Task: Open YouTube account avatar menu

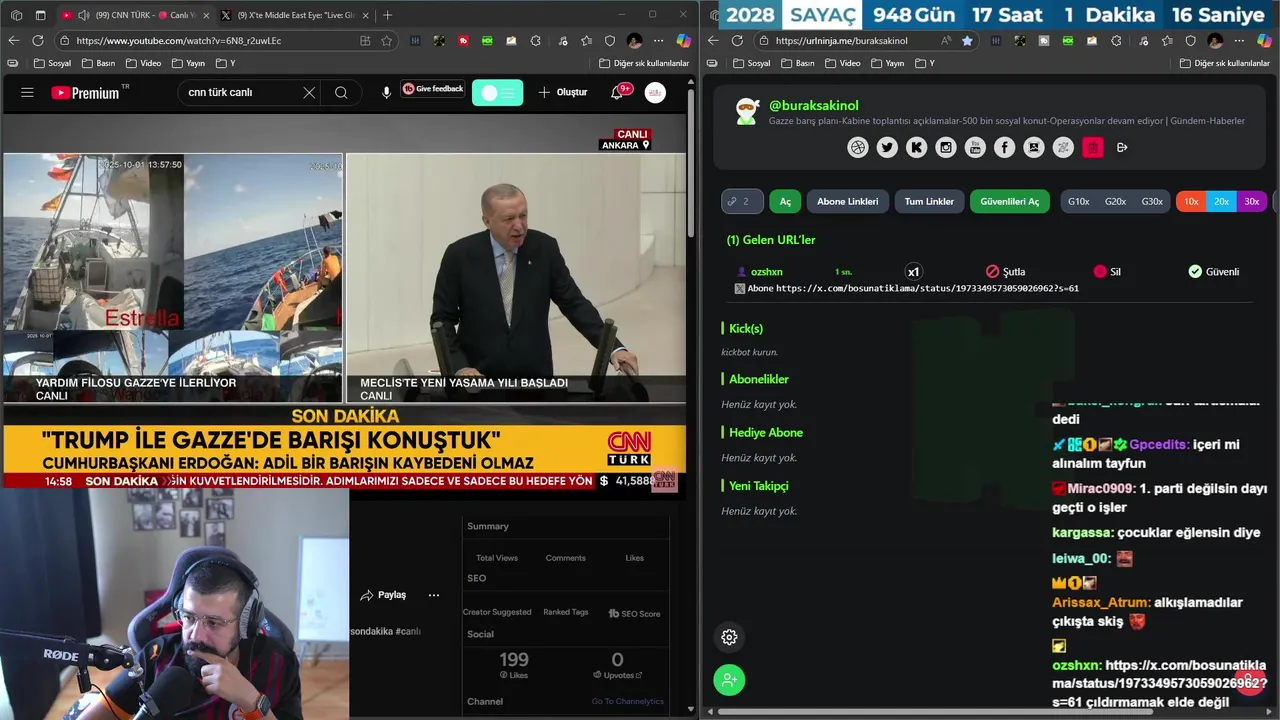Action: [655, 92]
